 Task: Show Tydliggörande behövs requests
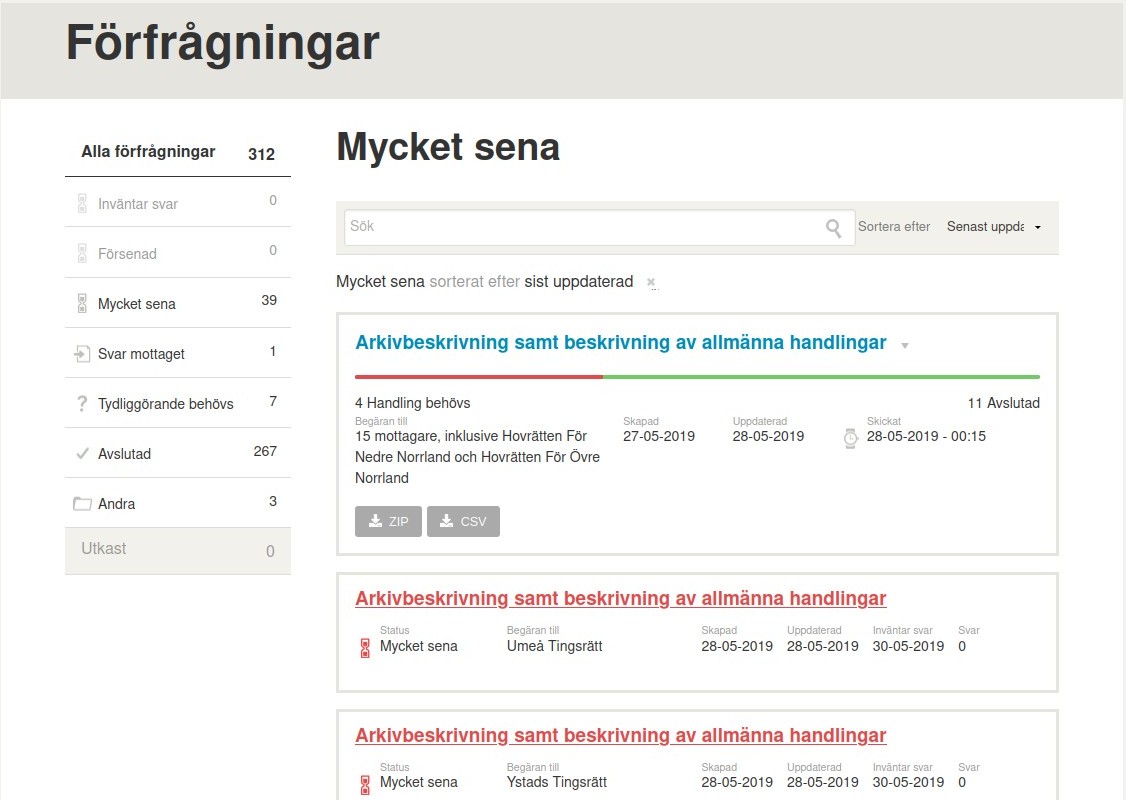click(x=178, y=404)
